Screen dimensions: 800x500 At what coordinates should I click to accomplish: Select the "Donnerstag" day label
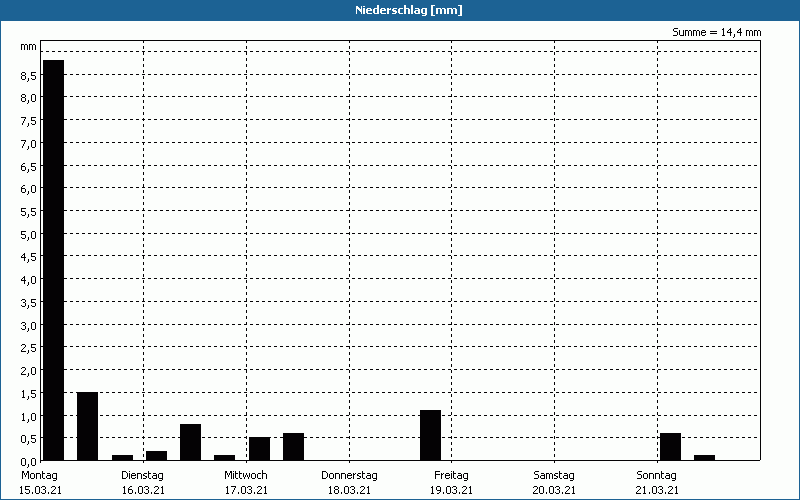[x=349, y=476]
